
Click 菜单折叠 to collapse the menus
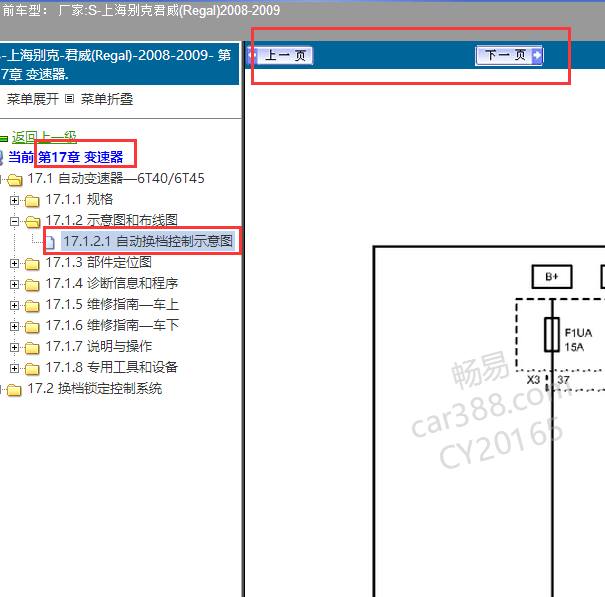click(107, 99)
